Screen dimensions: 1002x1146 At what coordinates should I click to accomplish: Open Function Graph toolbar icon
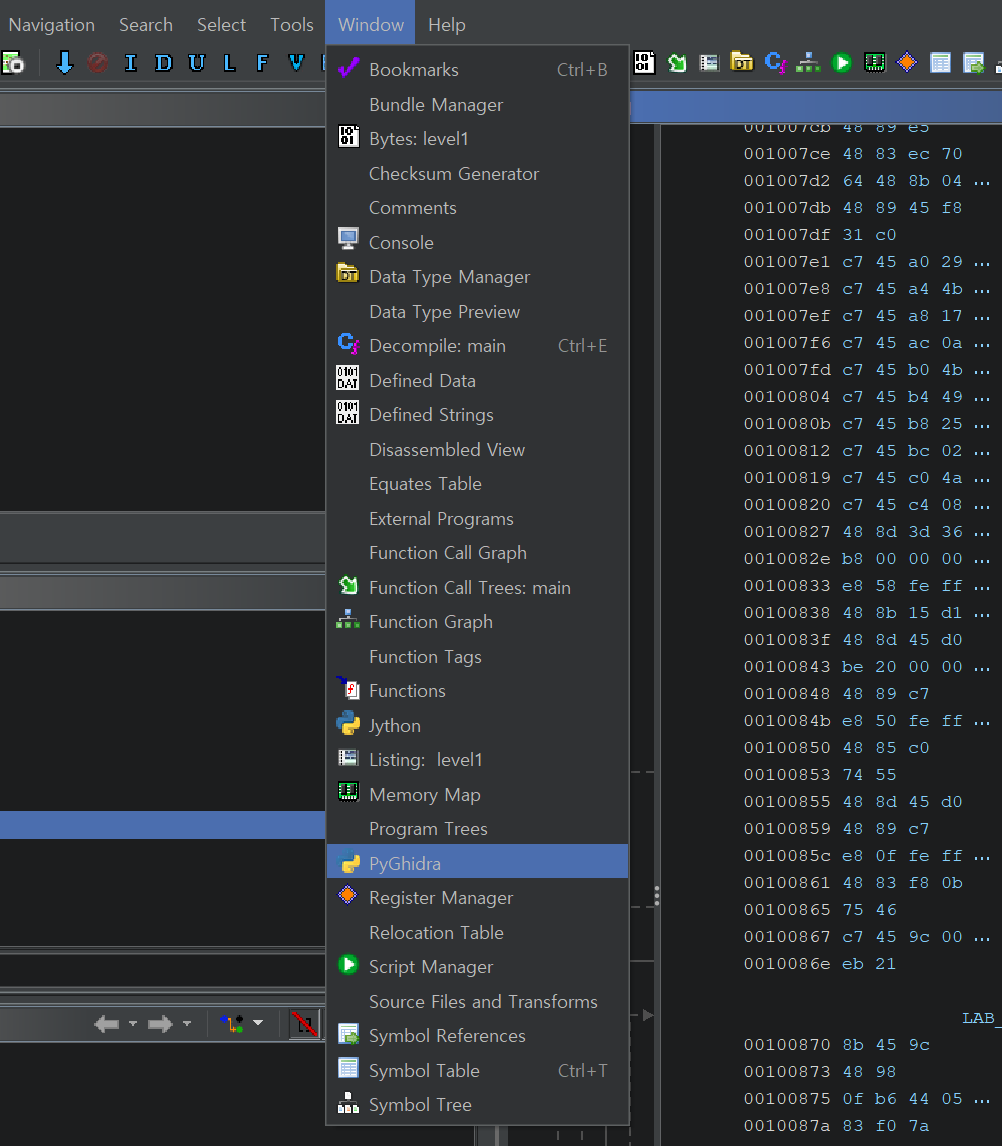pos(808,63)
